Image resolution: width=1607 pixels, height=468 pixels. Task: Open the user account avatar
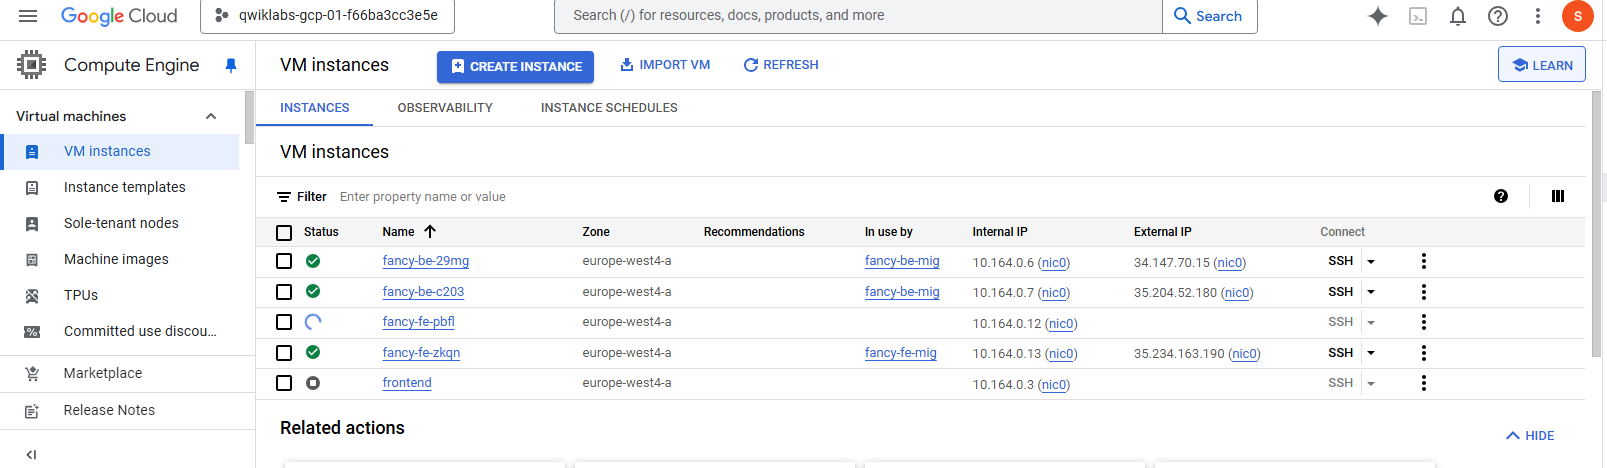point(1578,16)
